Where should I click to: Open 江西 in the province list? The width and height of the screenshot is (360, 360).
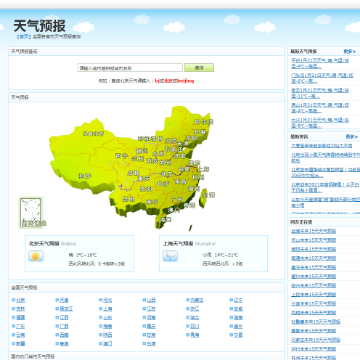(64, 318)
